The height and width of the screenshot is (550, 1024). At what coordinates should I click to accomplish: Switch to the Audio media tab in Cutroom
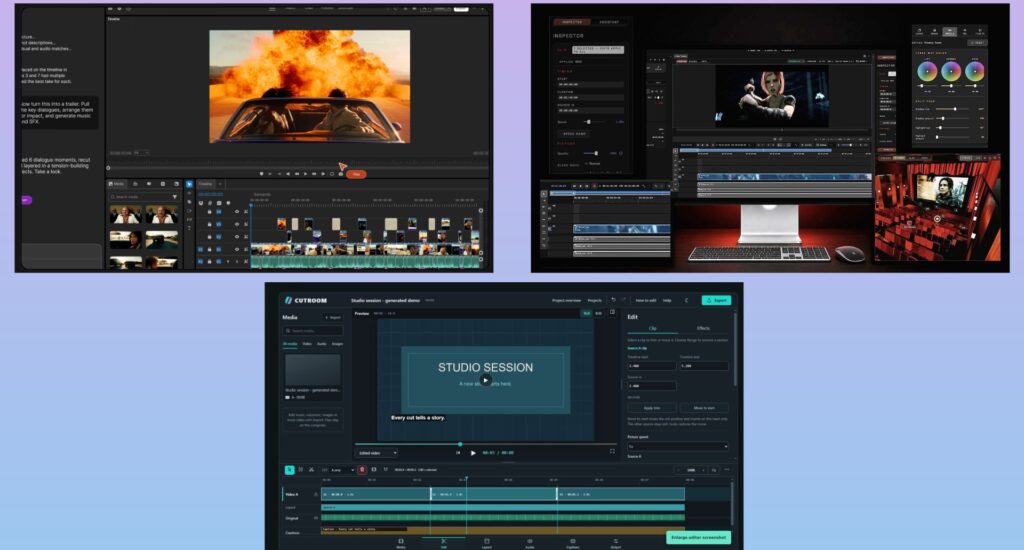coord(321,344)
